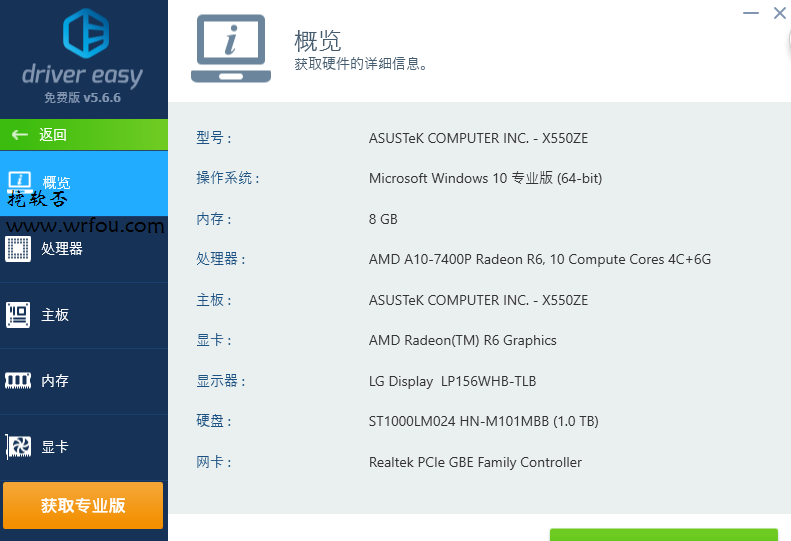Viewport: 791px width, 541px height.
Task: Click the 显卡 label in details list
Action: (x=214, y=340)
